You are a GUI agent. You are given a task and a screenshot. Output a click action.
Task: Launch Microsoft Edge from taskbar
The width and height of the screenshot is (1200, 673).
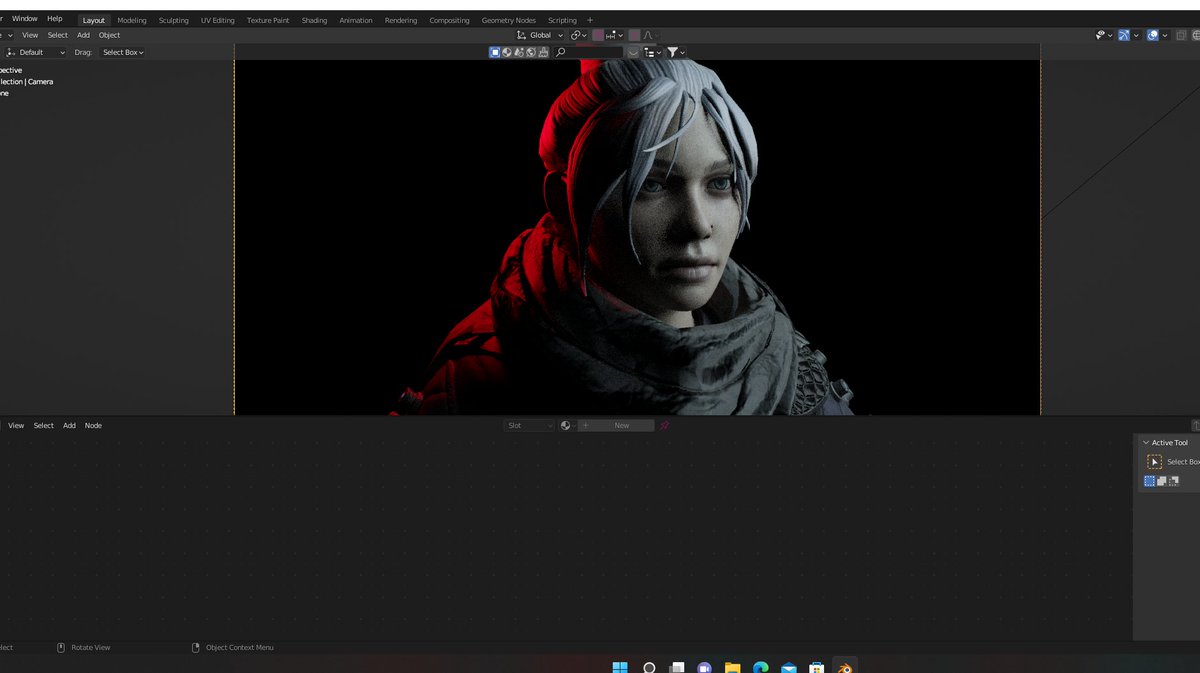(x=760, y=667)
